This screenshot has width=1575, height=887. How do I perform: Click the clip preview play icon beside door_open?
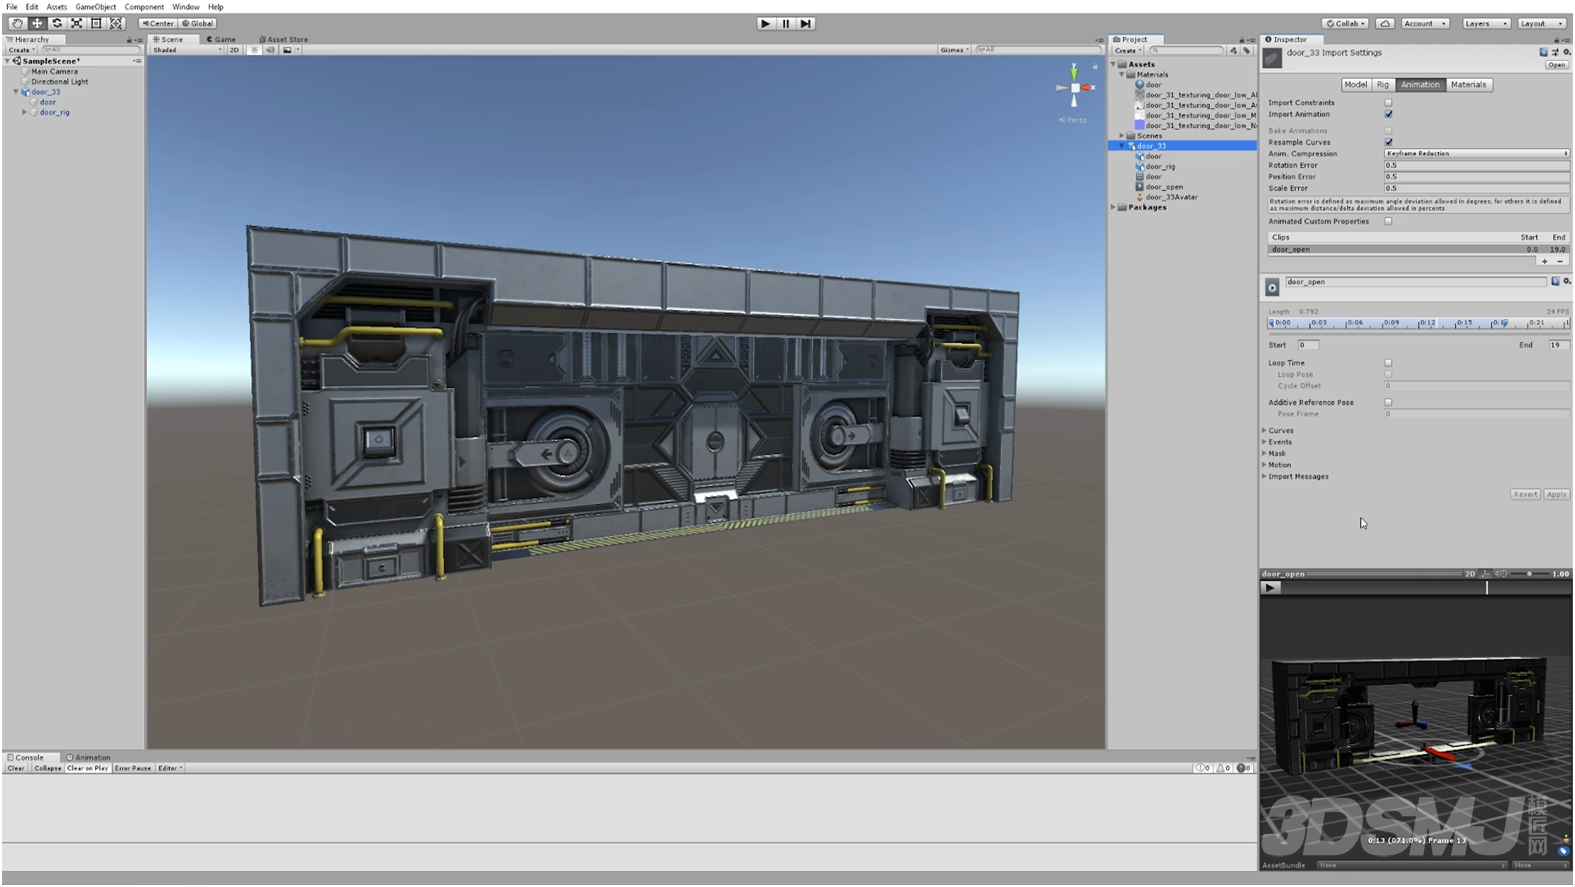(x=1272, y=287)
